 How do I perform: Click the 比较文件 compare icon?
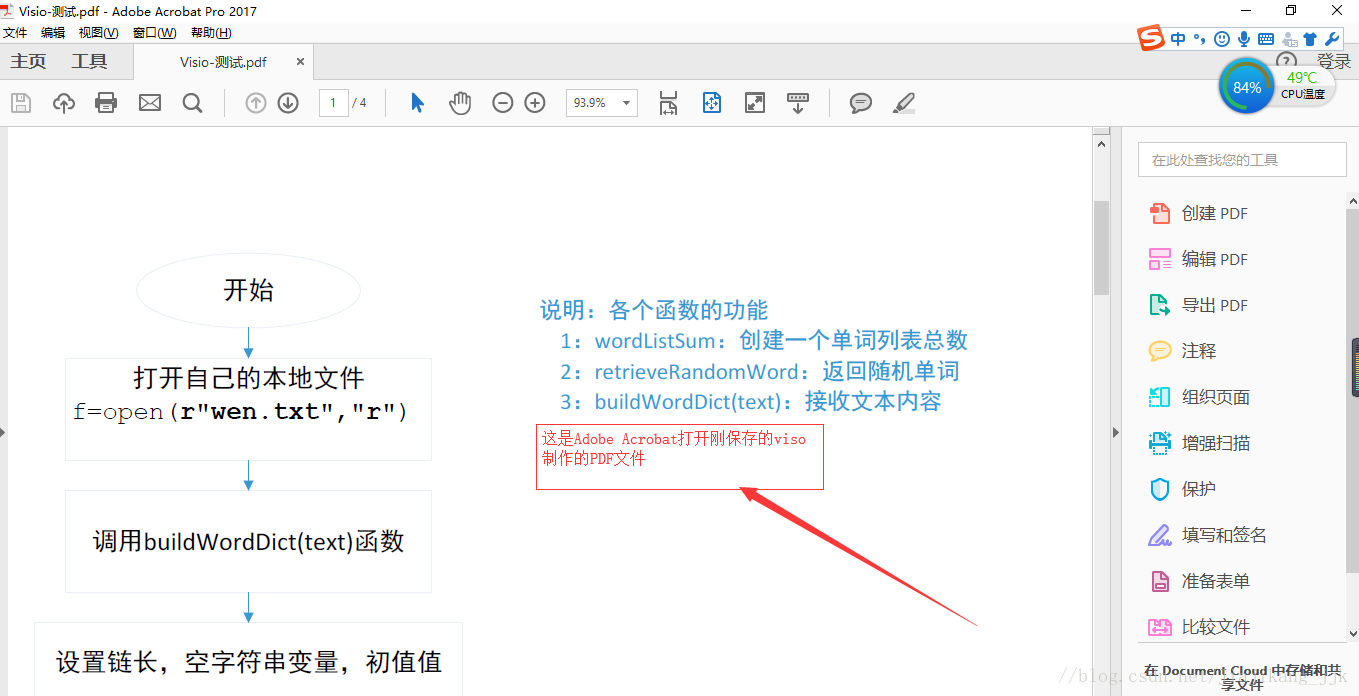tap(1160, 627)
